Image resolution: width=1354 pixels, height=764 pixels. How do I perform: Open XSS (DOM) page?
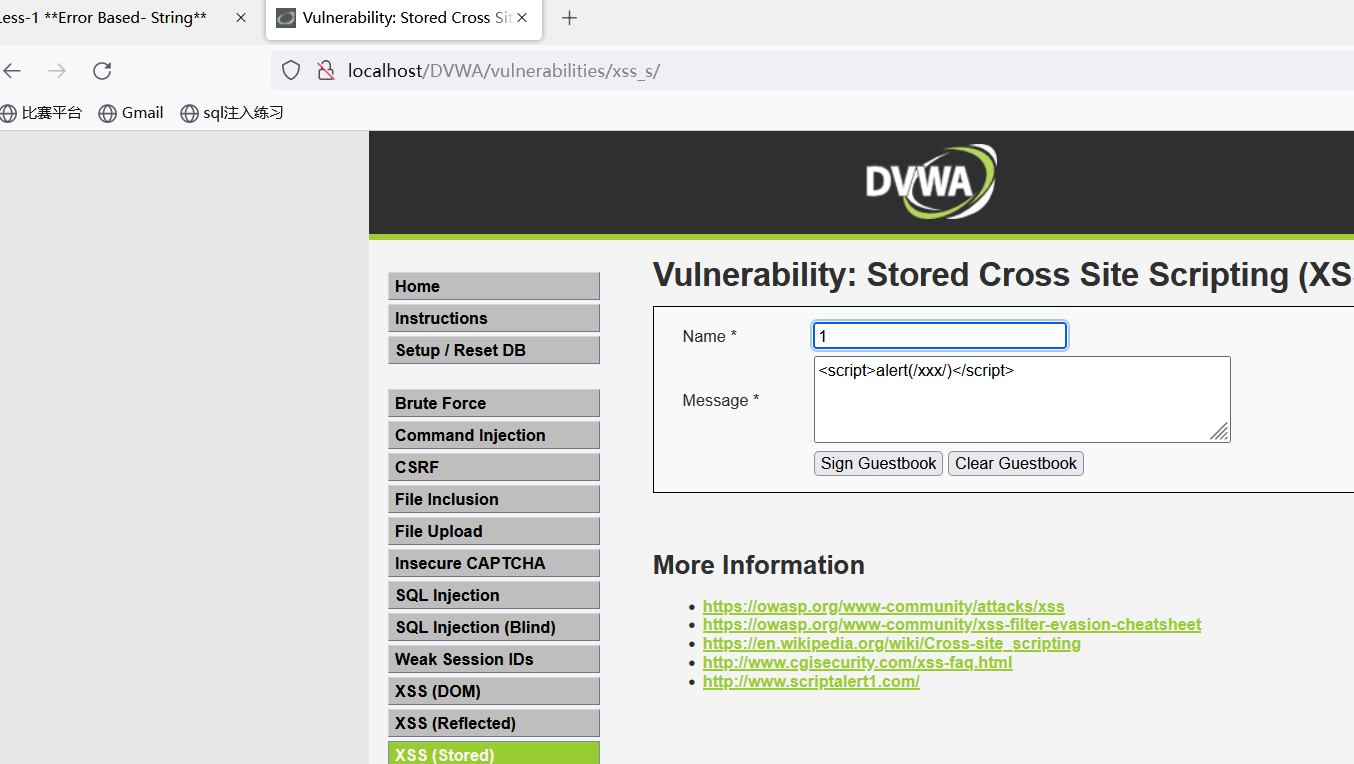(x=494, y=691)
